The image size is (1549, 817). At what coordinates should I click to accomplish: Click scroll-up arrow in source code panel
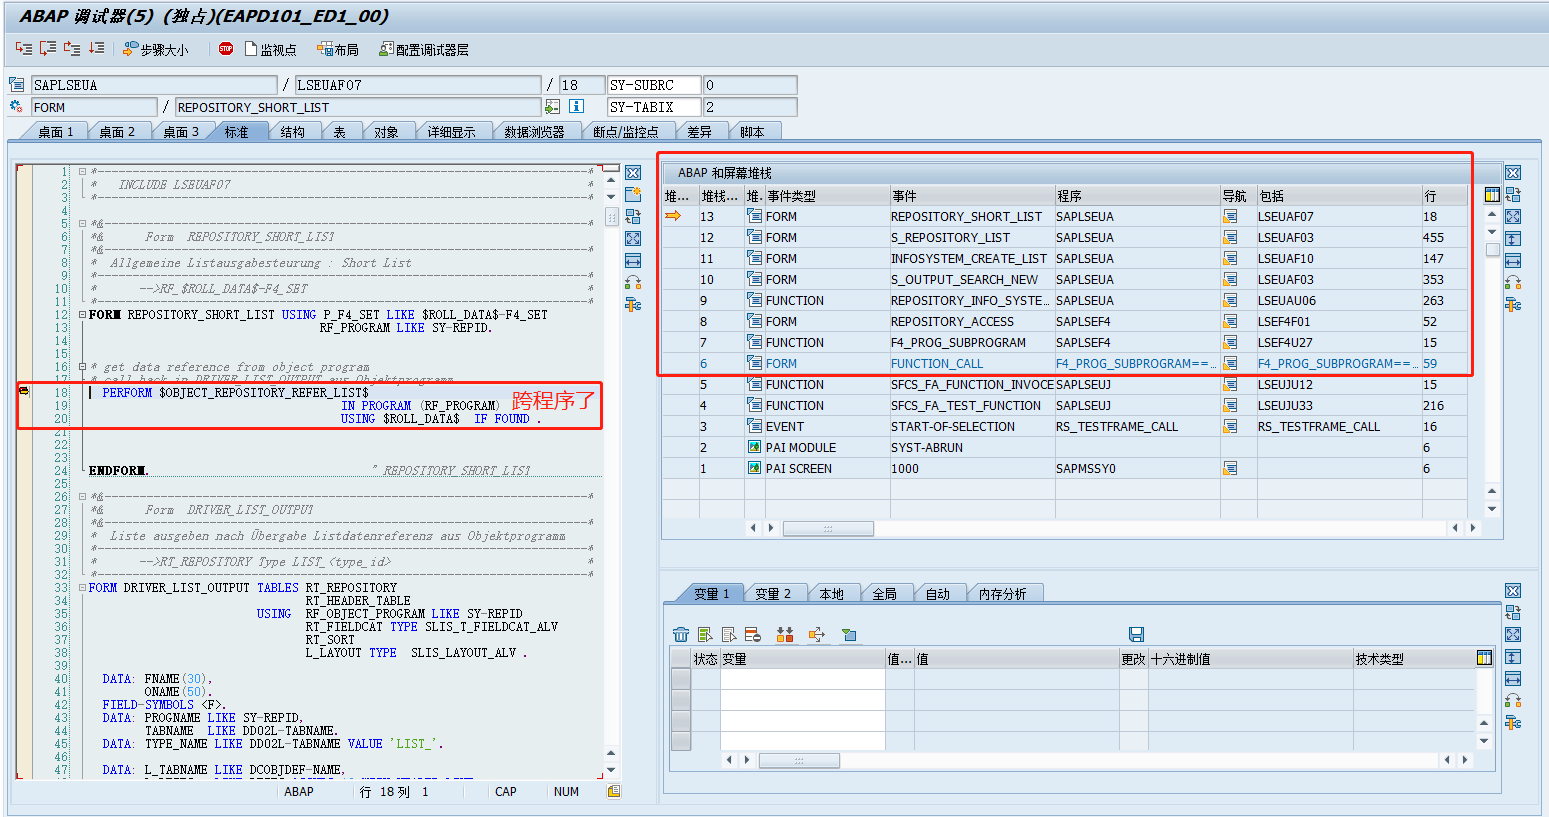pyautogui.click(x=611, y=179)
